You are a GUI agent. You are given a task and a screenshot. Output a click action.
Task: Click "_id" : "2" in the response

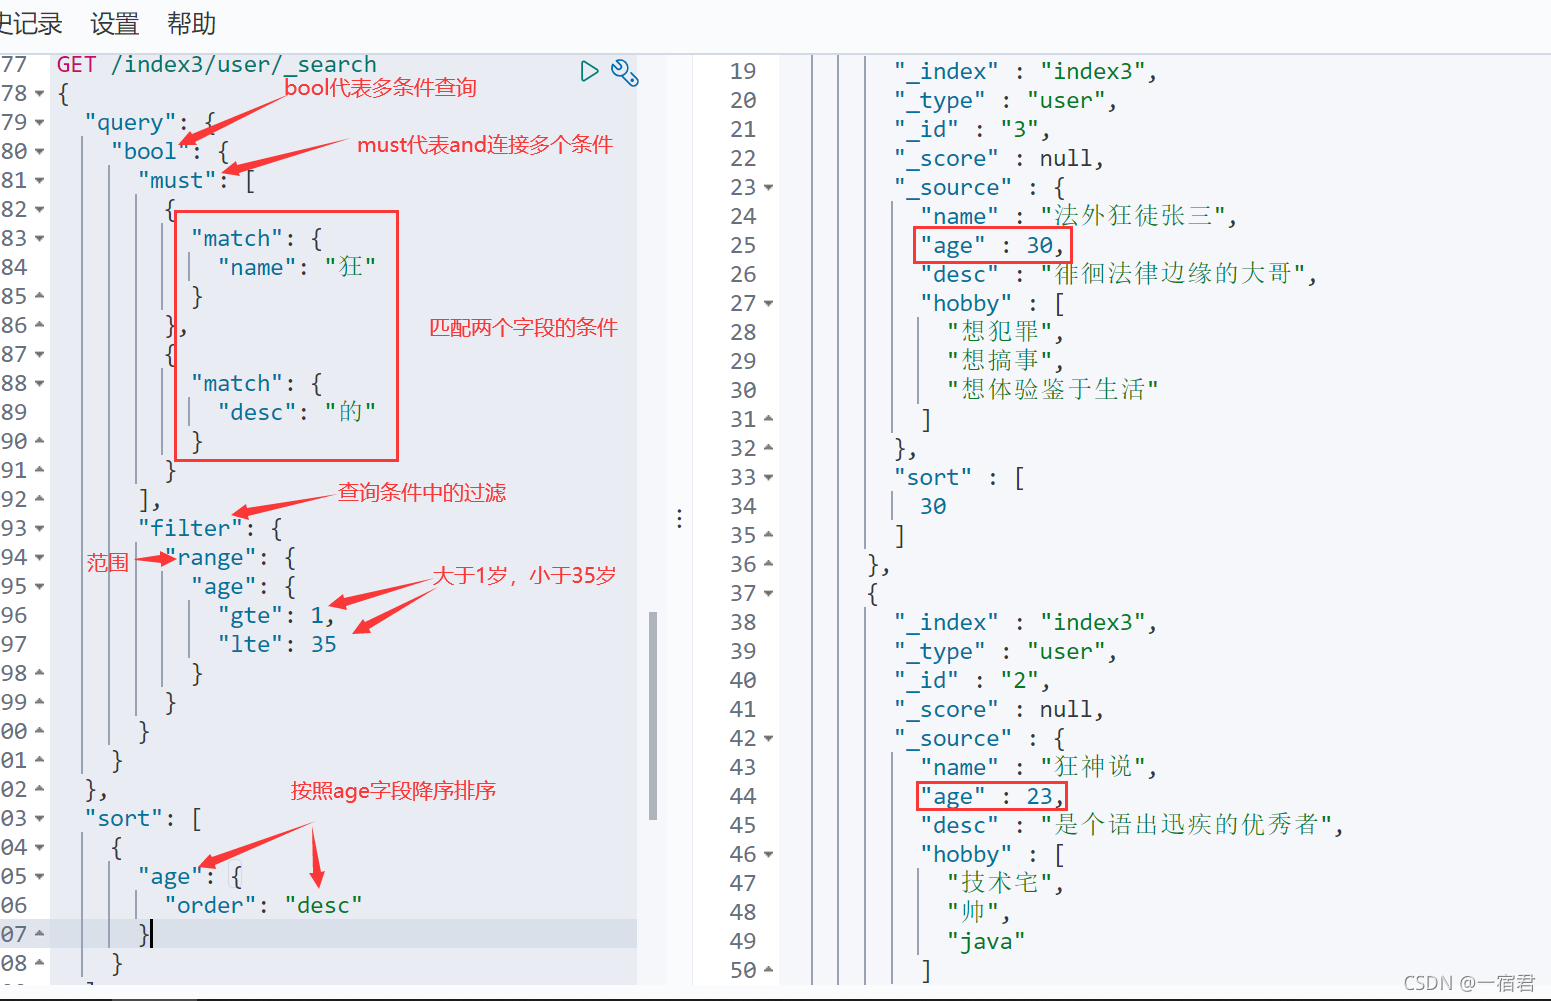tap(972, 680)
